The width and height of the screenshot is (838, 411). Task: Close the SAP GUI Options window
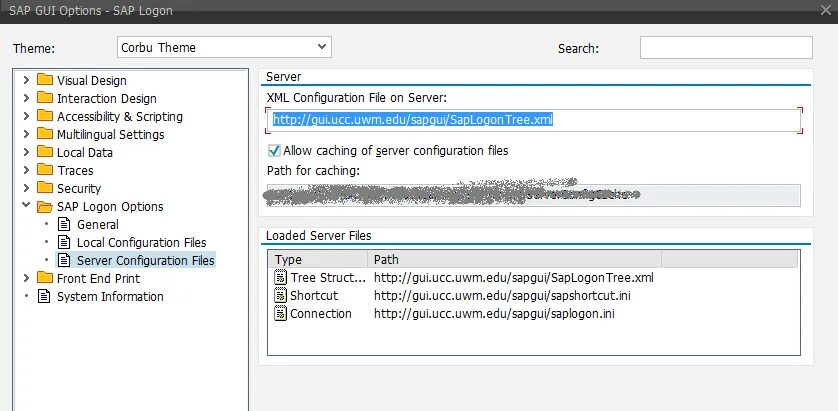[825, 10]
